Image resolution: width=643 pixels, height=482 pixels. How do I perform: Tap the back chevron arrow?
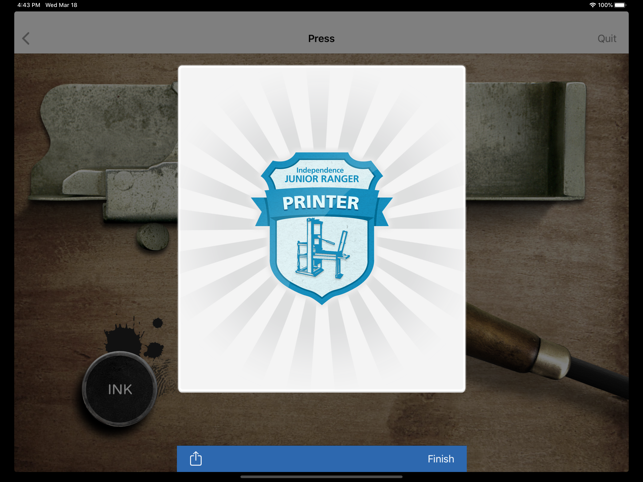[26, 39]
